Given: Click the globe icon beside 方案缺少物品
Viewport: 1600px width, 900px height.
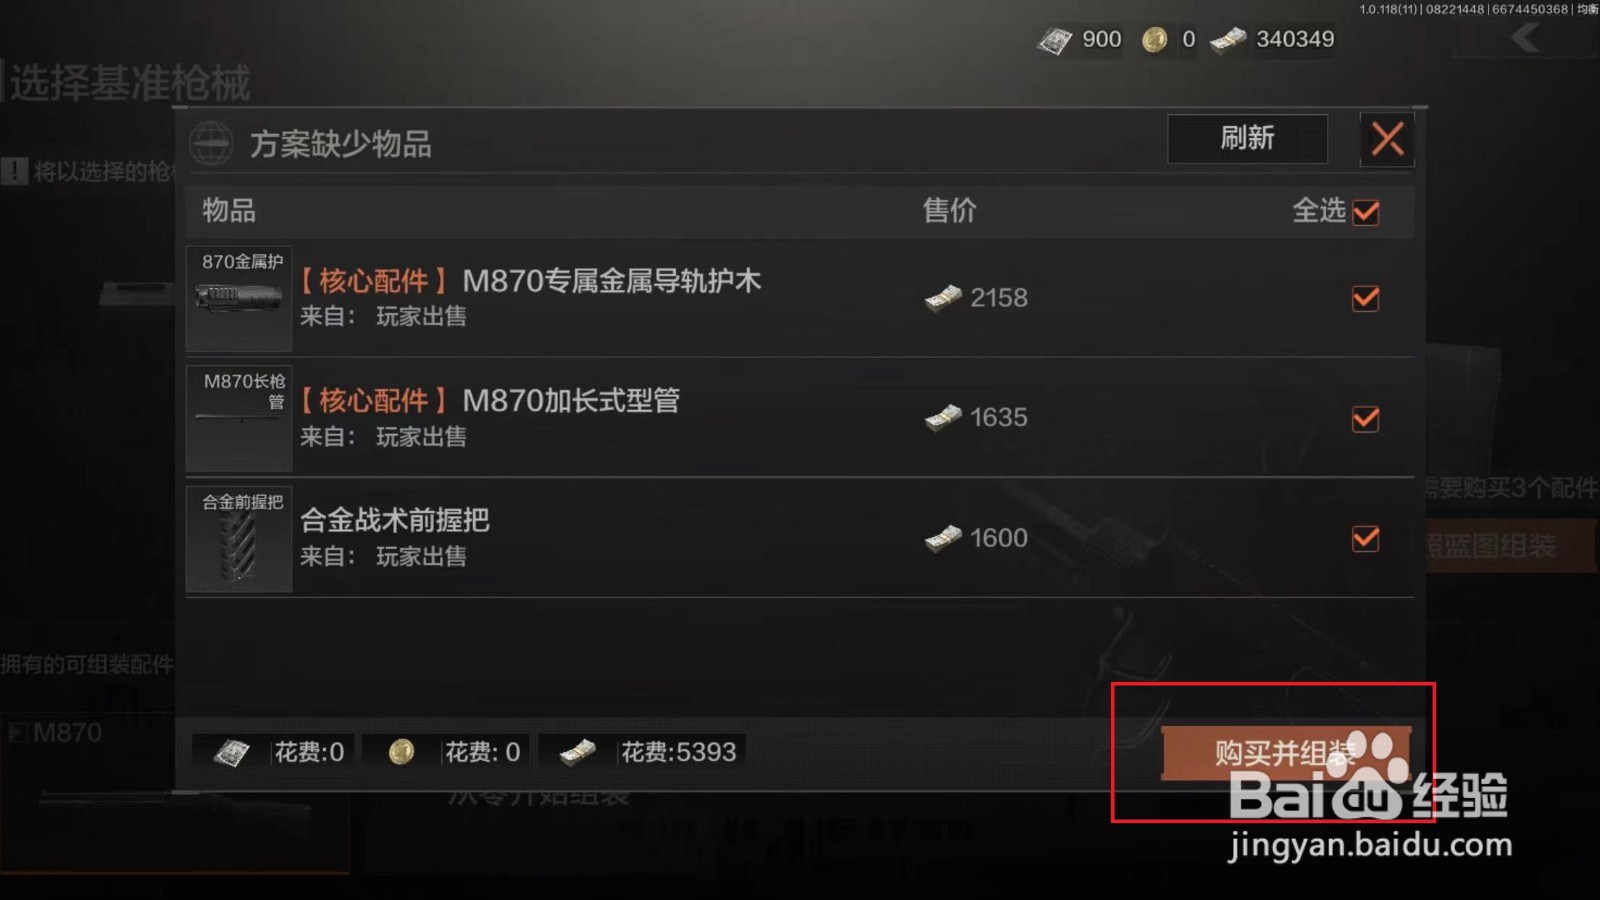Looking at the screenshot, I should [x=211, y=143].
